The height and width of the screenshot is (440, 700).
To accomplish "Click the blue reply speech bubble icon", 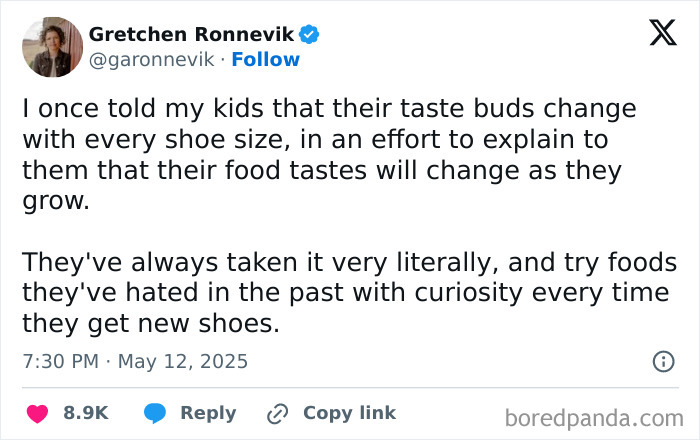I will click(155, 413).
